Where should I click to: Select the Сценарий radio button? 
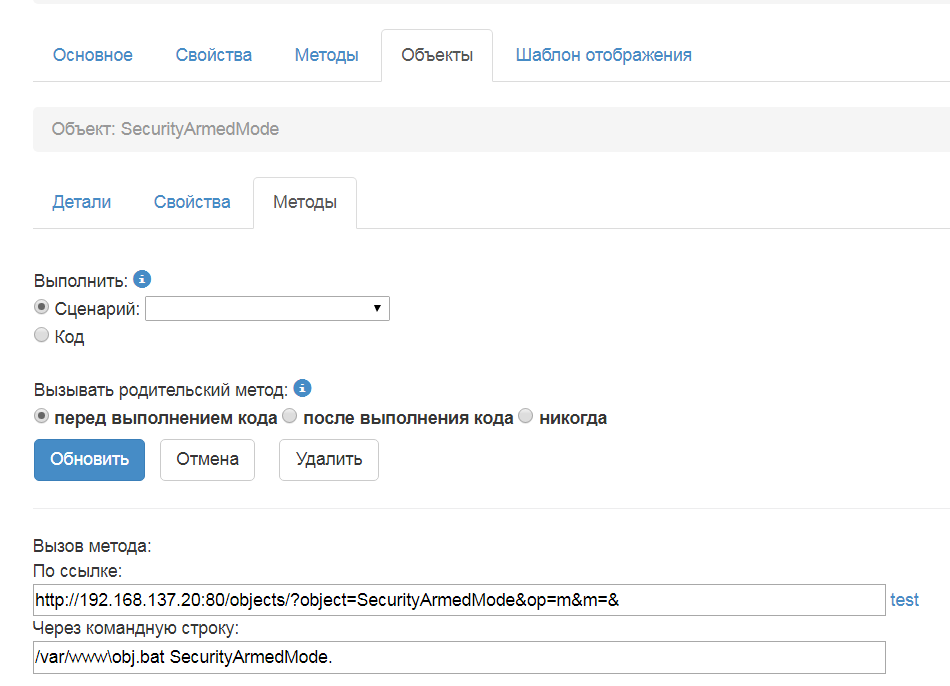[x=42, y=308]
